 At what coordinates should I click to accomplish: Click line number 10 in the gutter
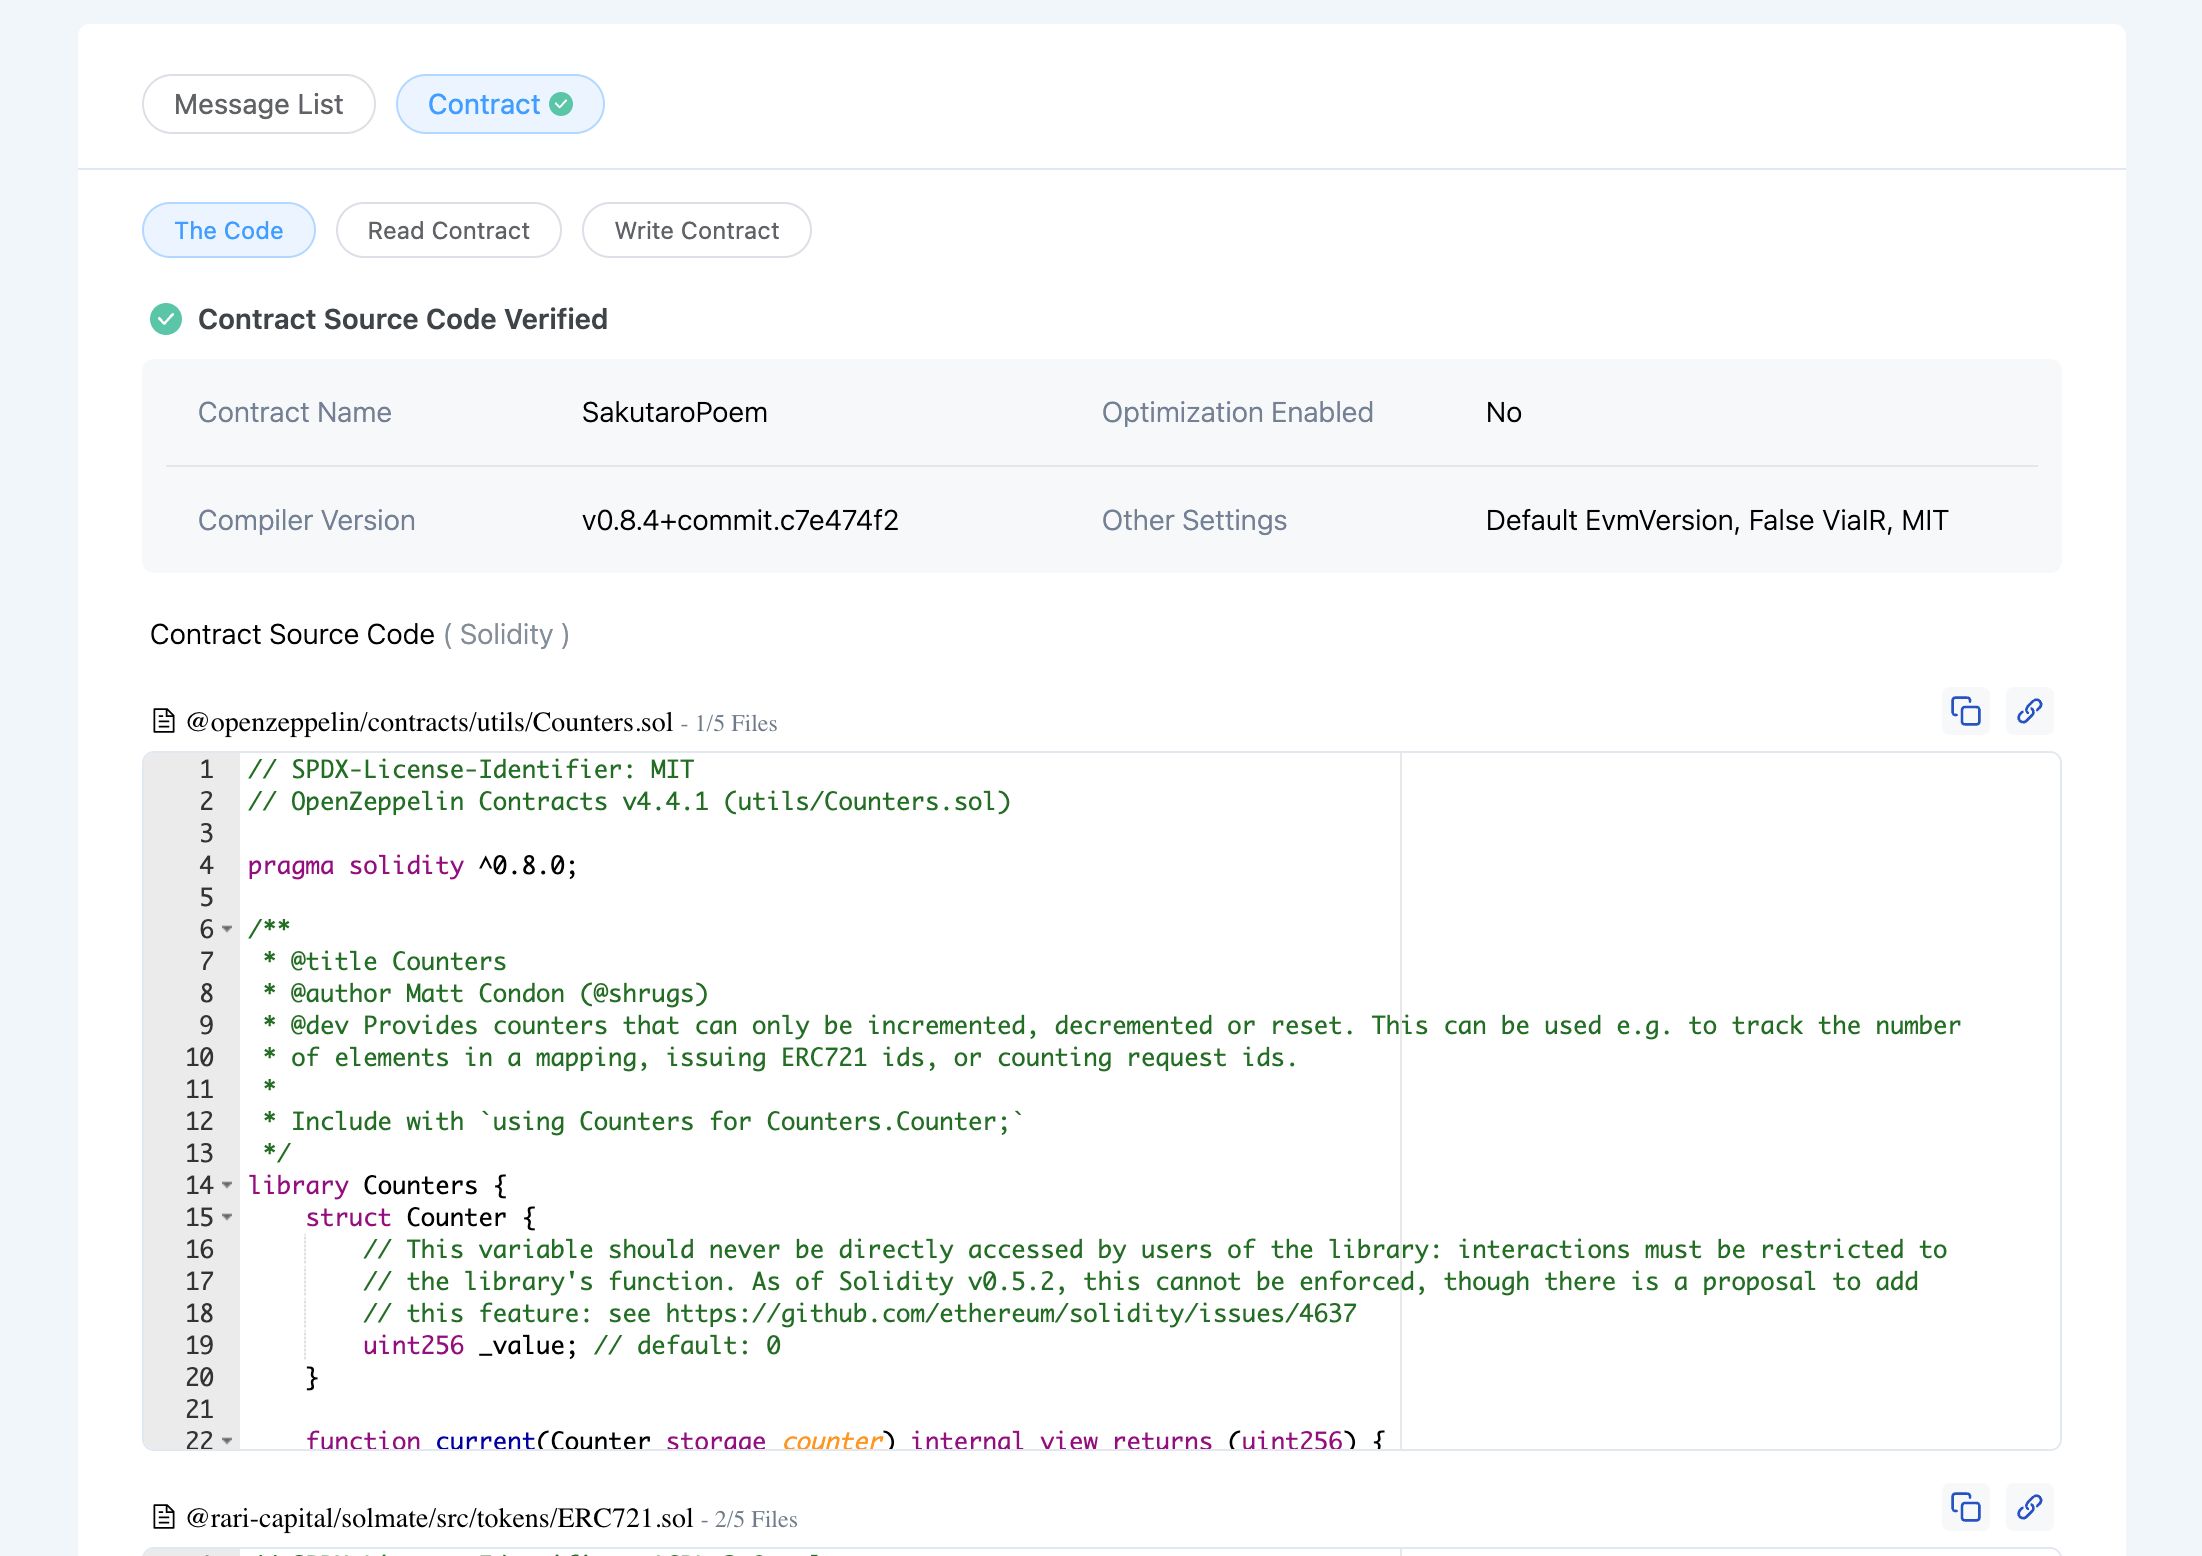point(199,1057)
